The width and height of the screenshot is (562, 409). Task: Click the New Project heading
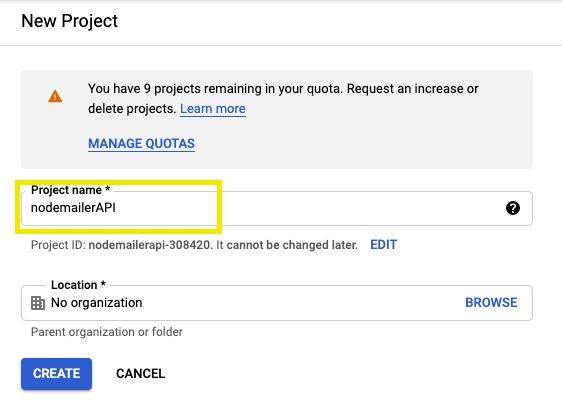(x=70, y=21)
